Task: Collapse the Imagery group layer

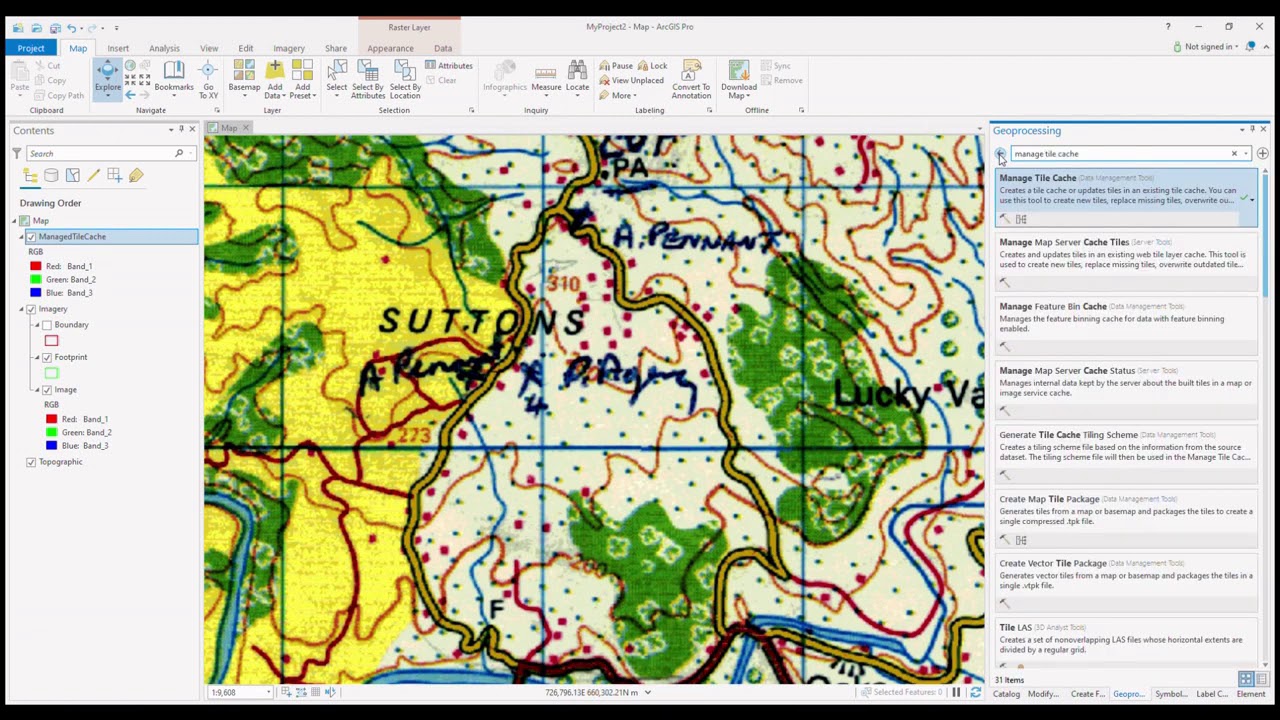Action: pyautogui.click(x=21, y=309)
